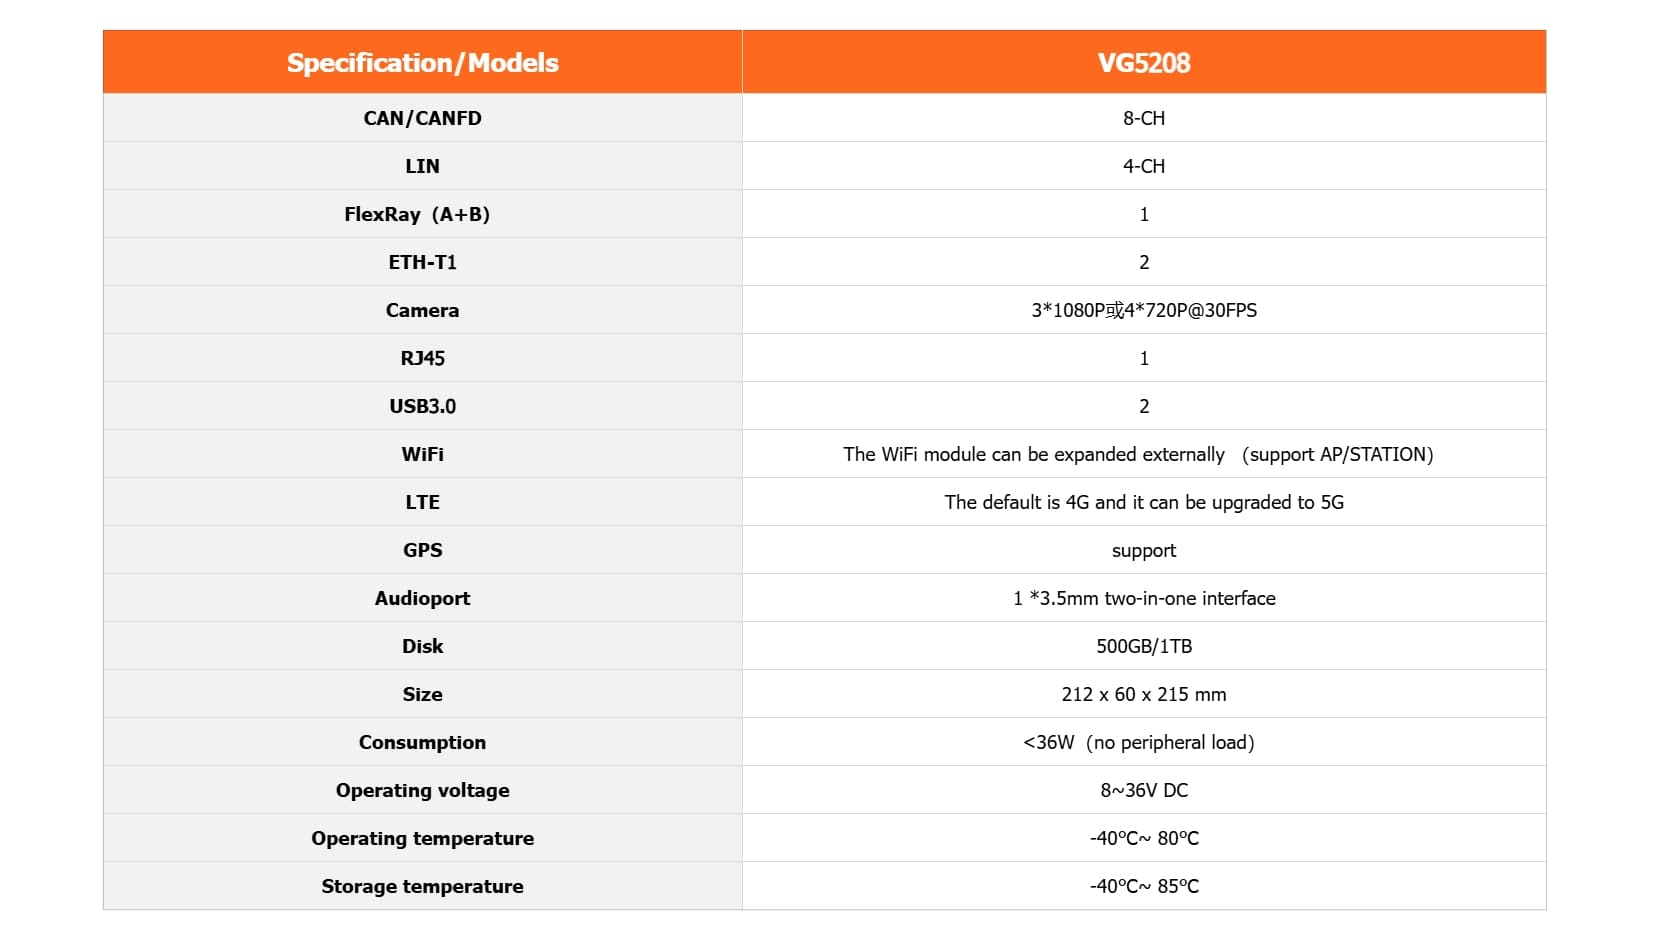Select the RJ45 row label
Viewport: 1660px width, 950px height.
[422, 358]
